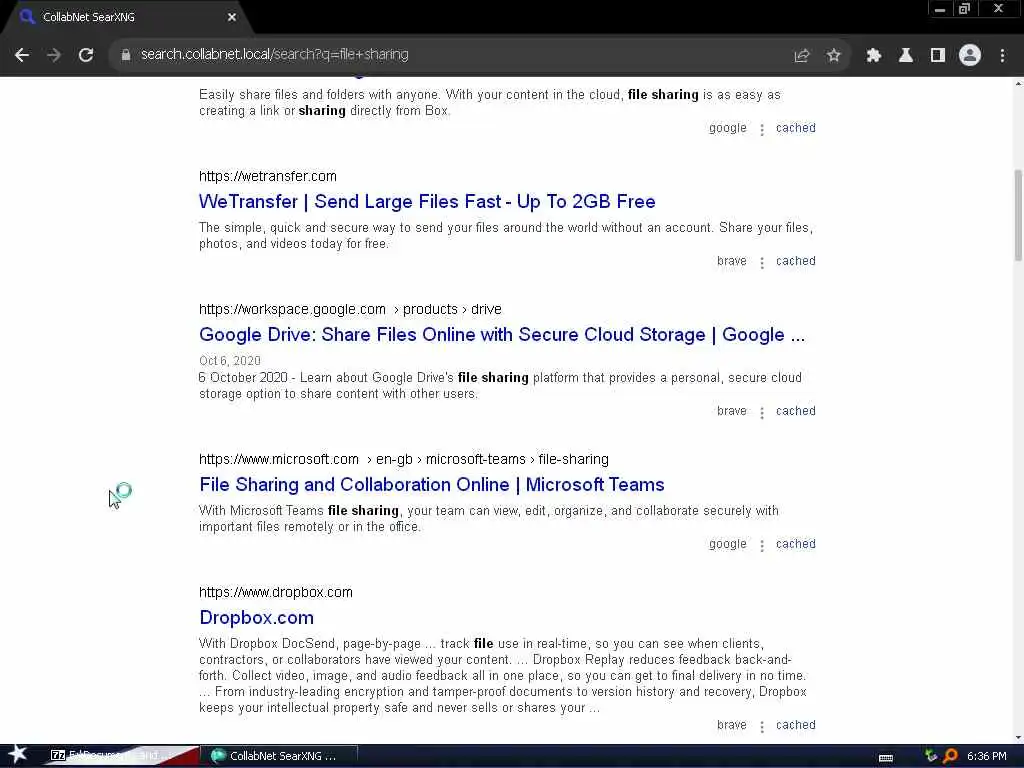
Task: Click the https://www.microsoft.com URL text
Action: coord(279,460)
